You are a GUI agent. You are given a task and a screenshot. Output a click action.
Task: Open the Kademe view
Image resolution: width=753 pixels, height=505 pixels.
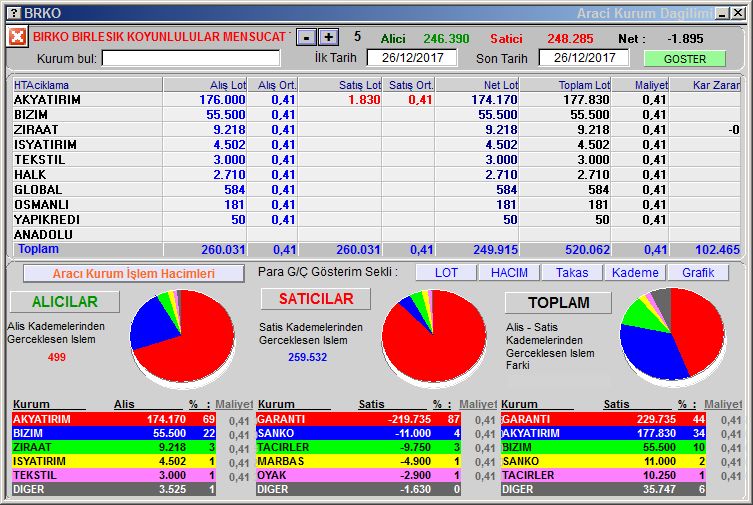coord(635,273)
